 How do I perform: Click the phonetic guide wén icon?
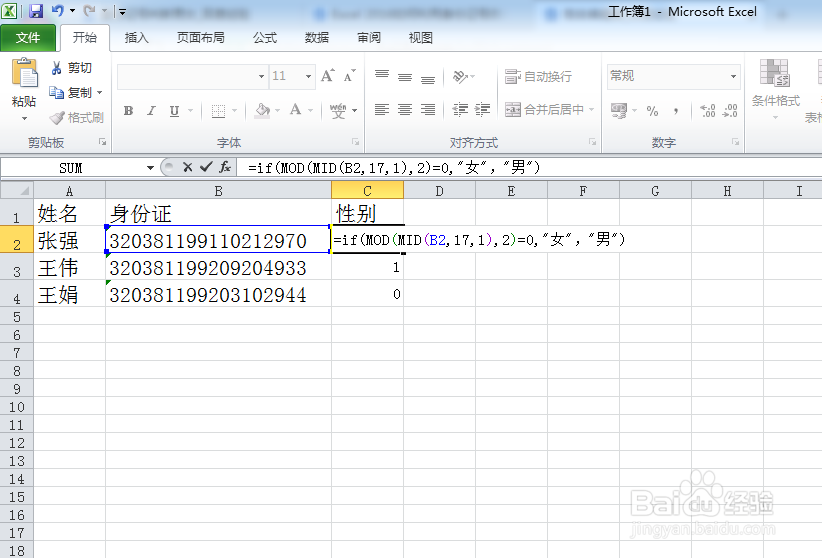pos(338,111)
